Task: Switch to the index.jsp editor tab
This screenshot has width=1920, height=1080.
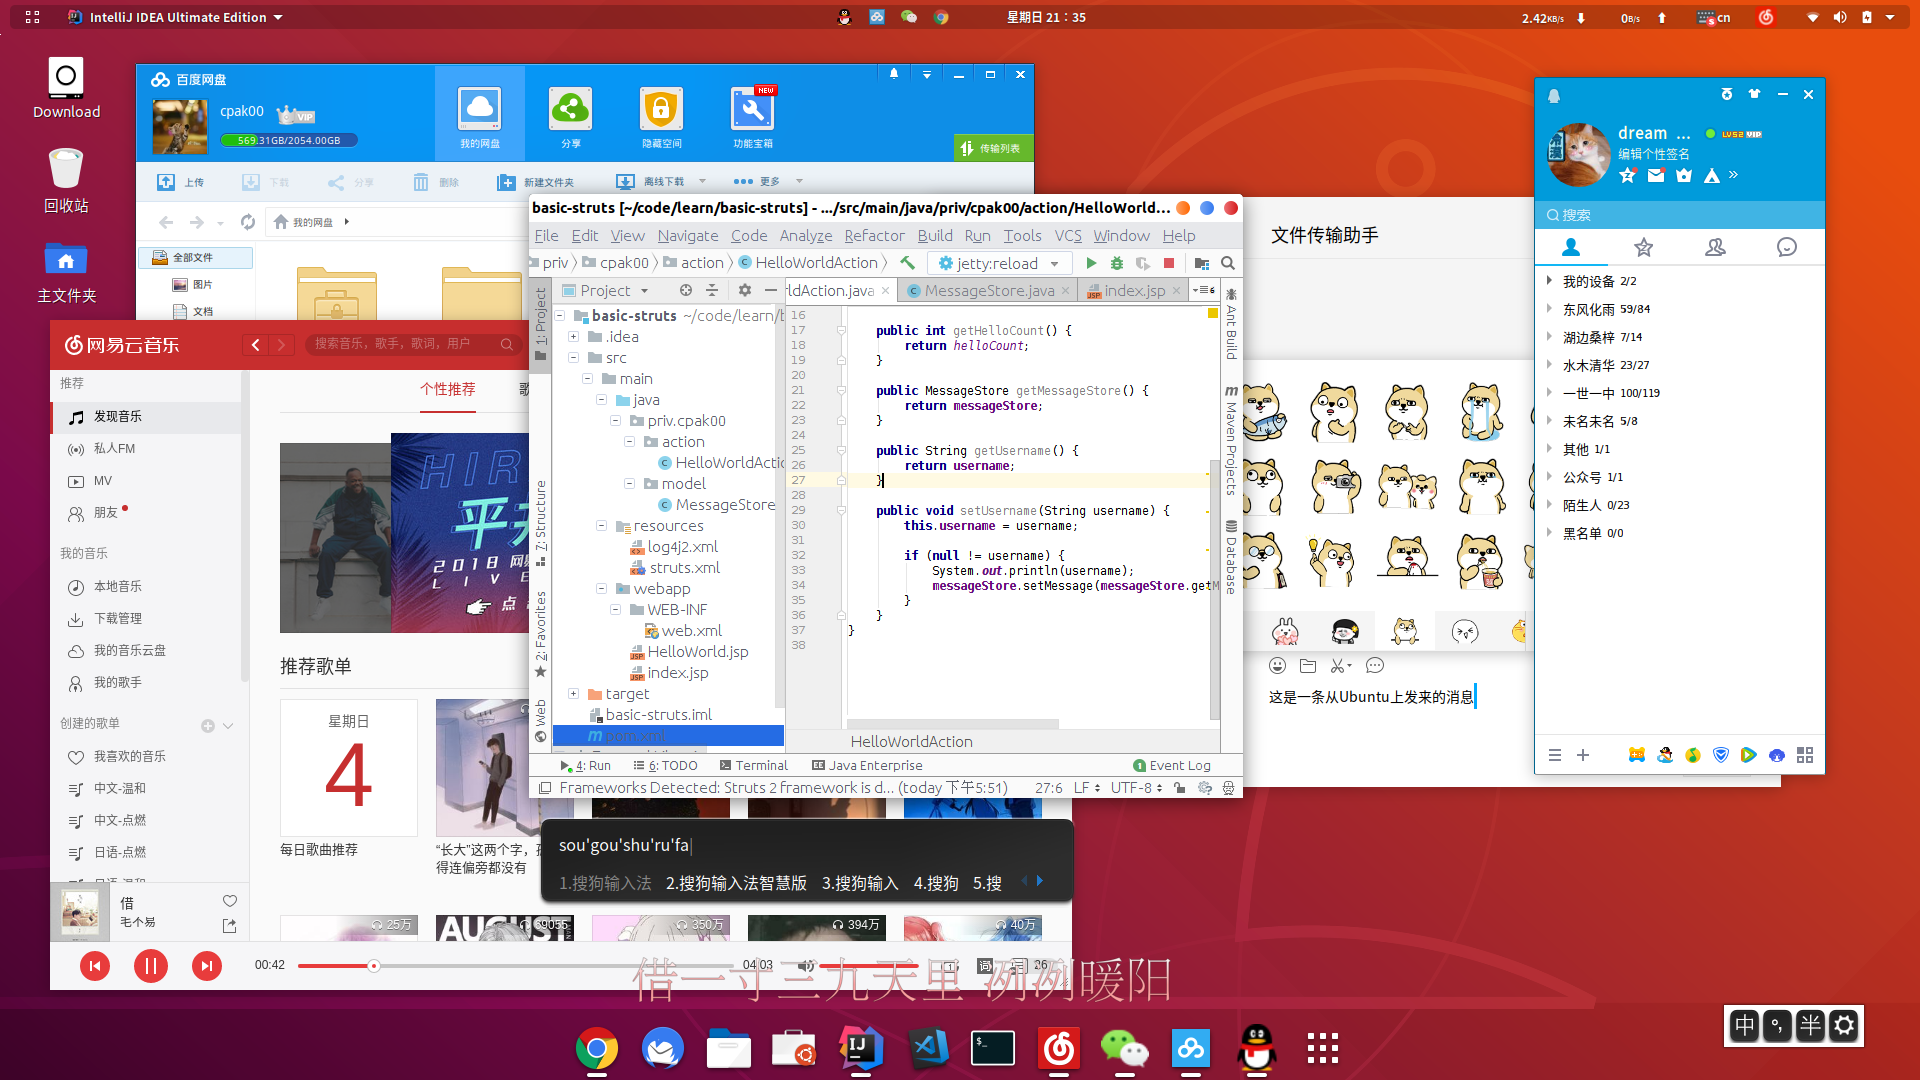Action: tap(1133, 290)
